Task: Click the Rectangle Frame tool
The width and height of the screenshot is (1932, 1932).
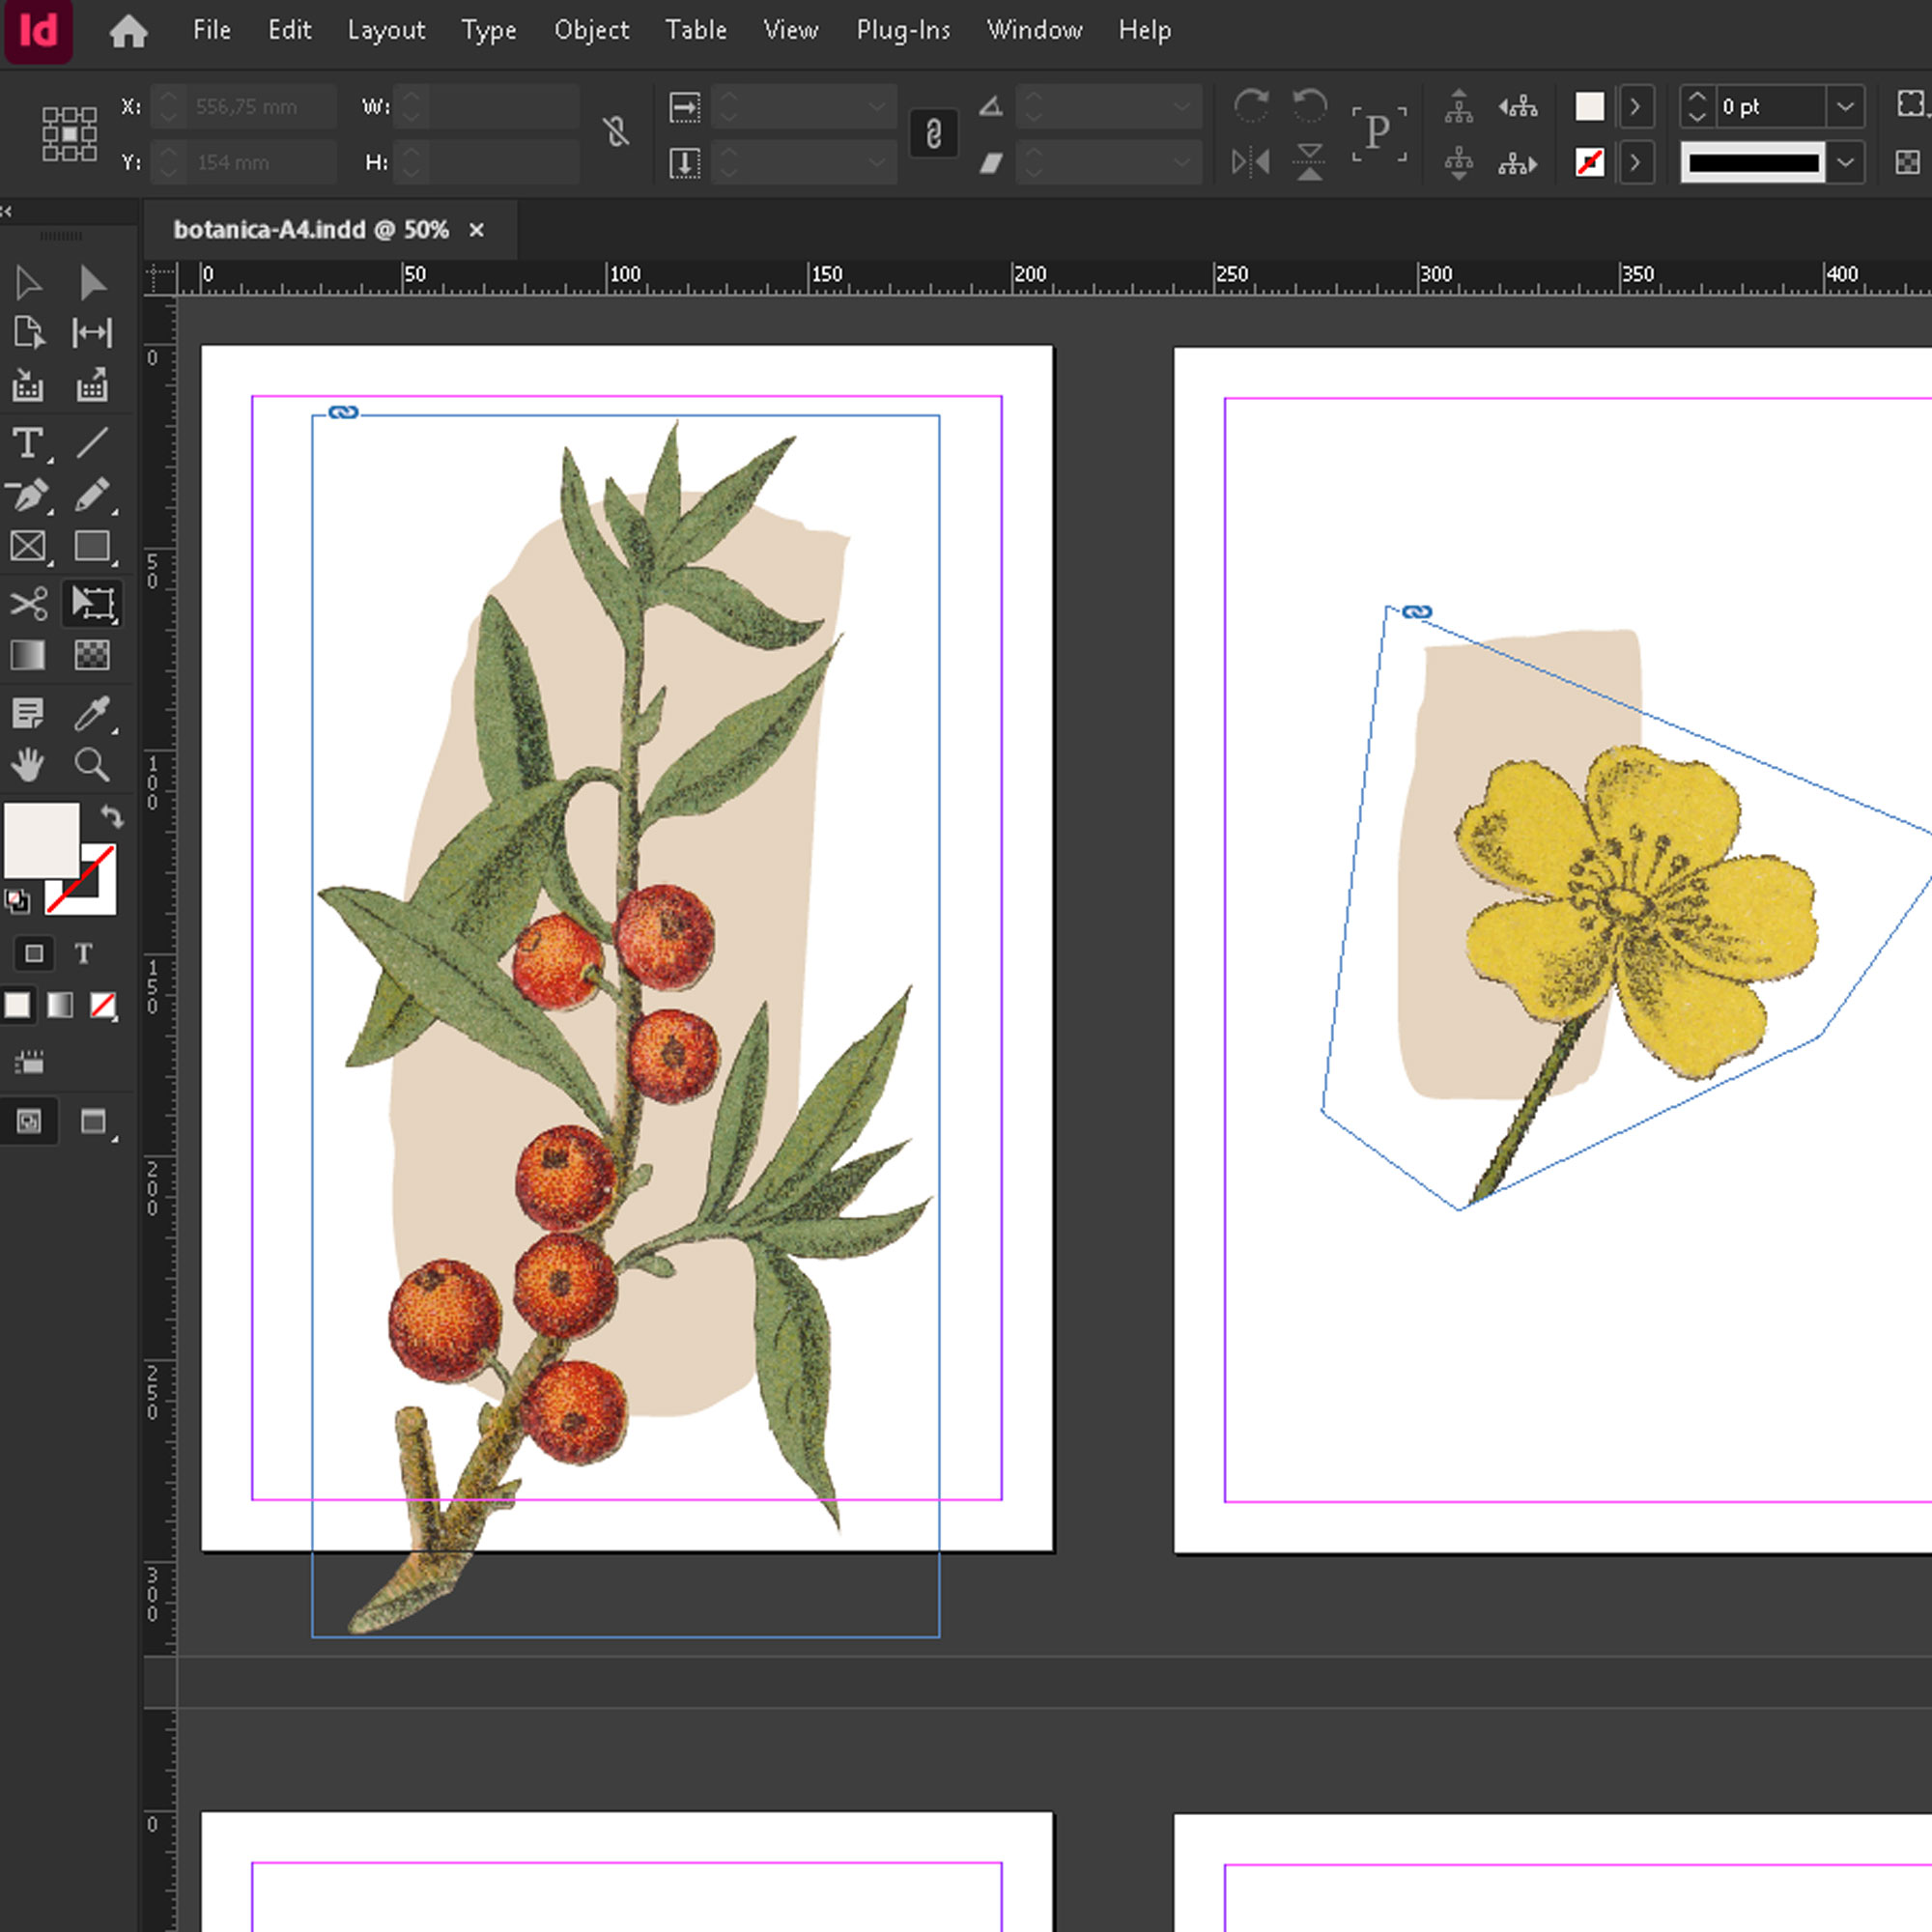Action: coord(28,547)
